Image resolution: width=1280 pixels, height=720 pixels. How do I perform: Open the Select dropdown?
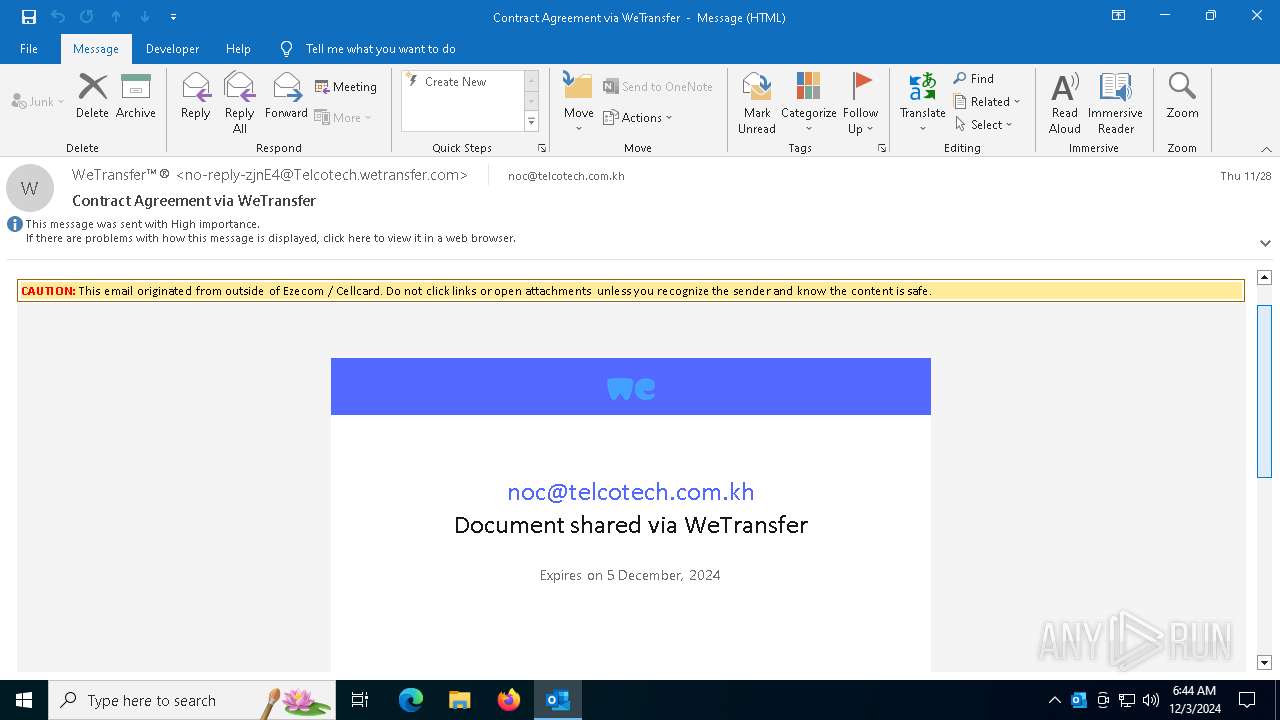click(984, 124)
